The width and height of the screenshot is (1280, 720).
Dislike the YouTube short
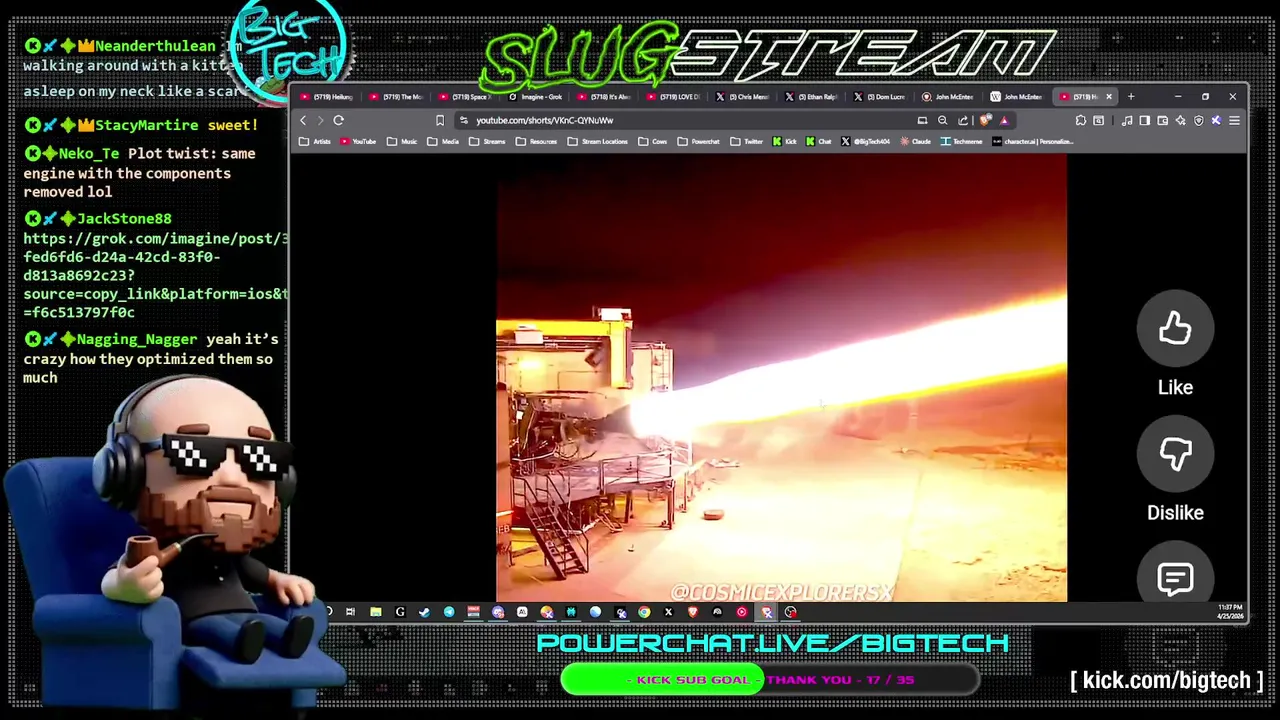(1175, 454)
